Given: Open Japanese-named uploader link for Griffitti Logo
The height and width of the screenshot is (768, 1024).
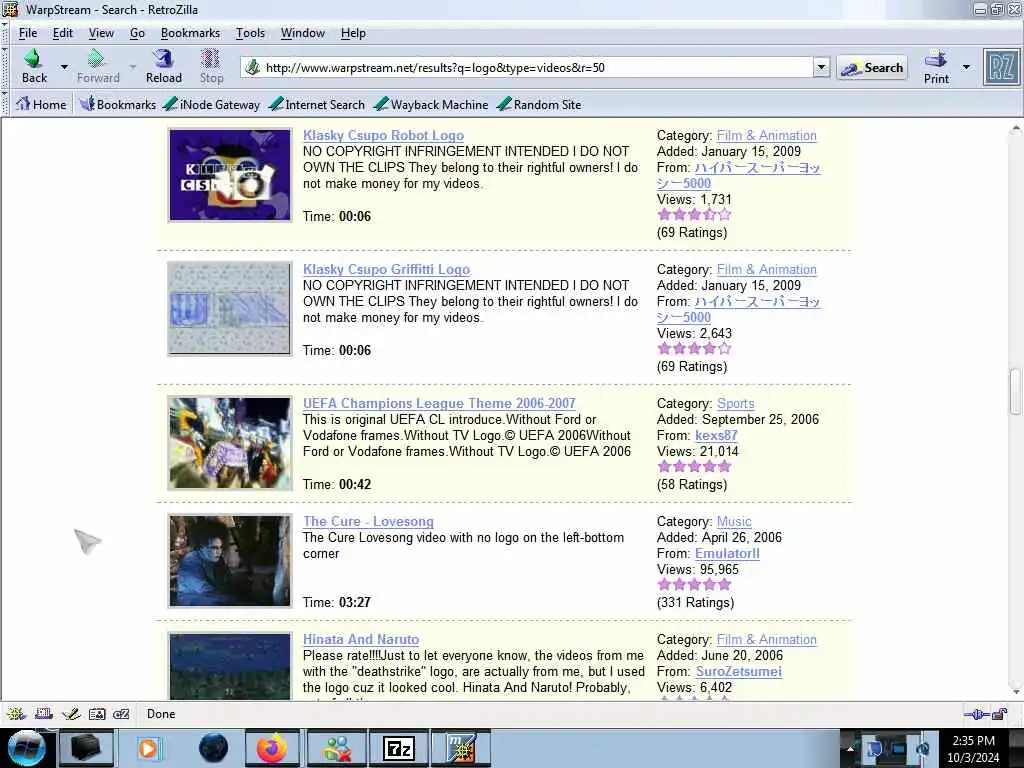Looking at the screenshot, I should click(757, 302).
